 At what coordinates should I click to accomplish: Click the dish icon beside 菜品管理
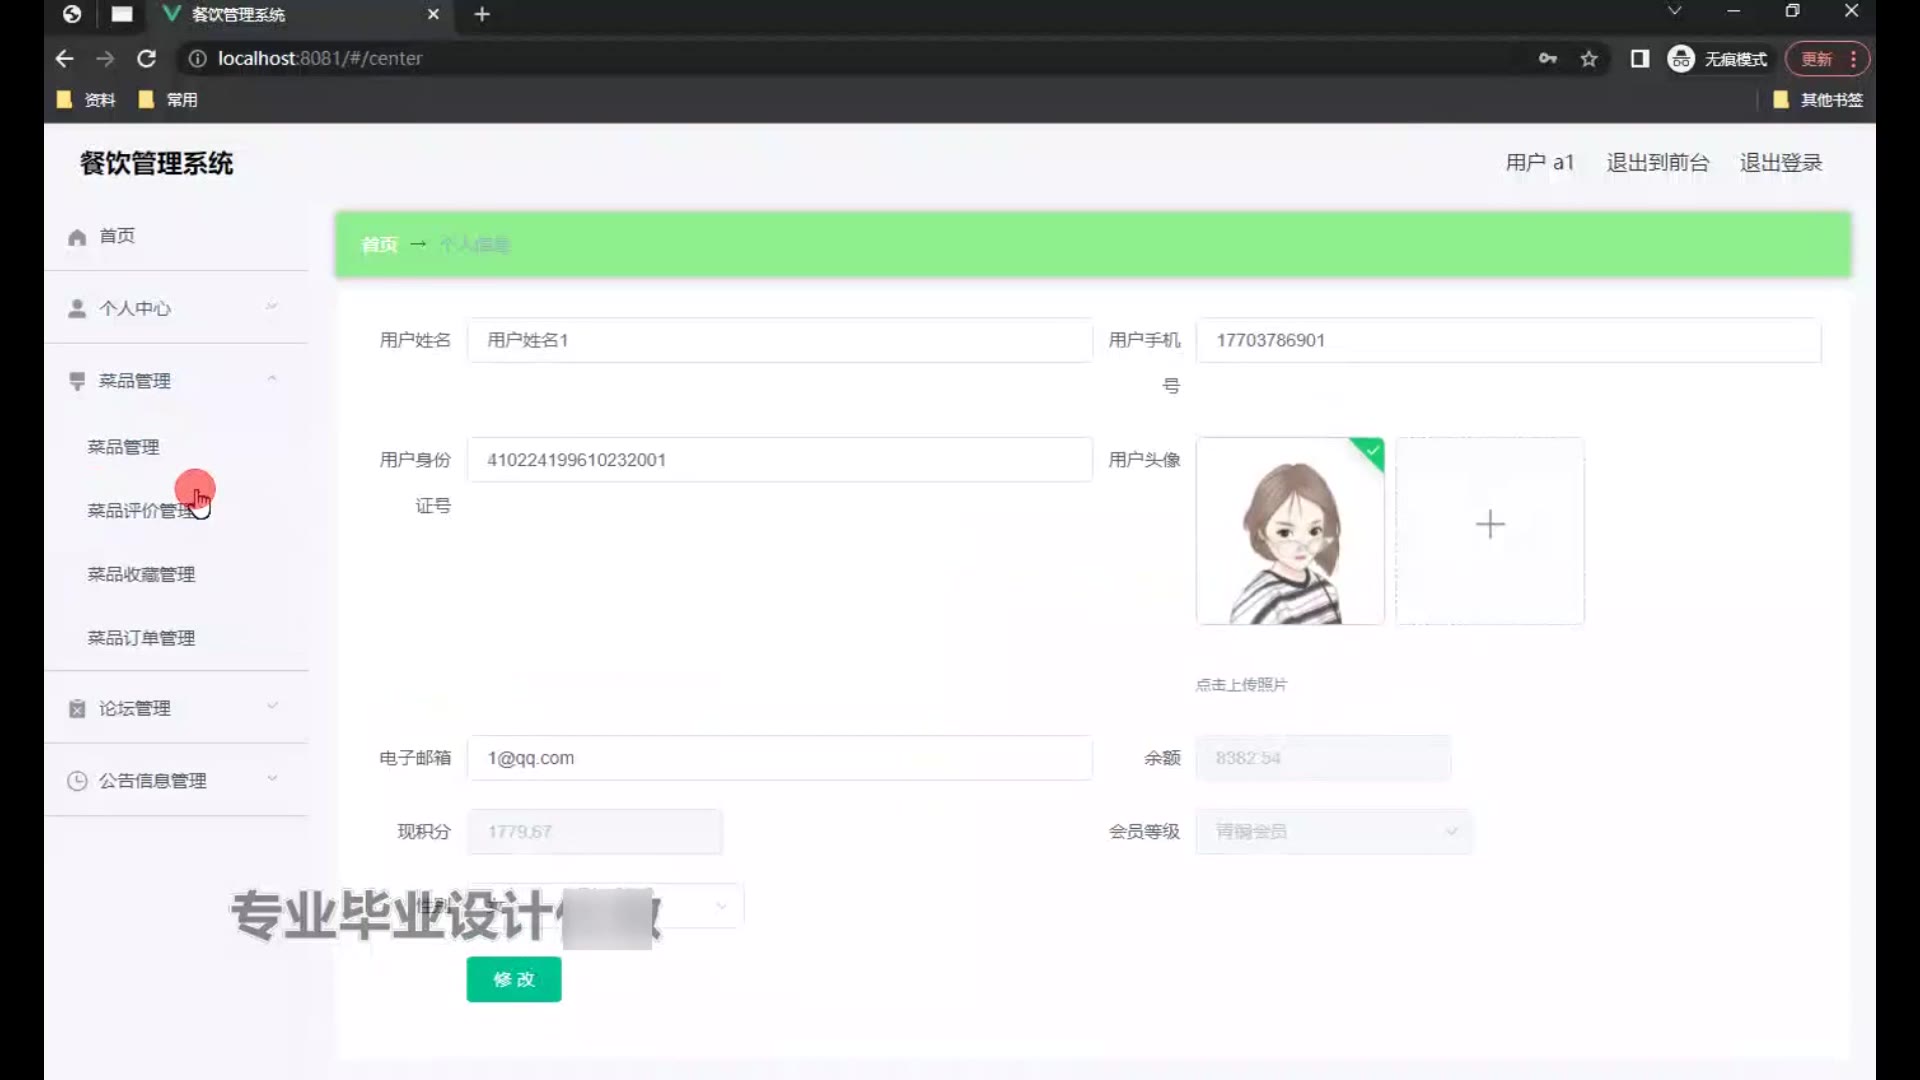click(x=77, y=381)
